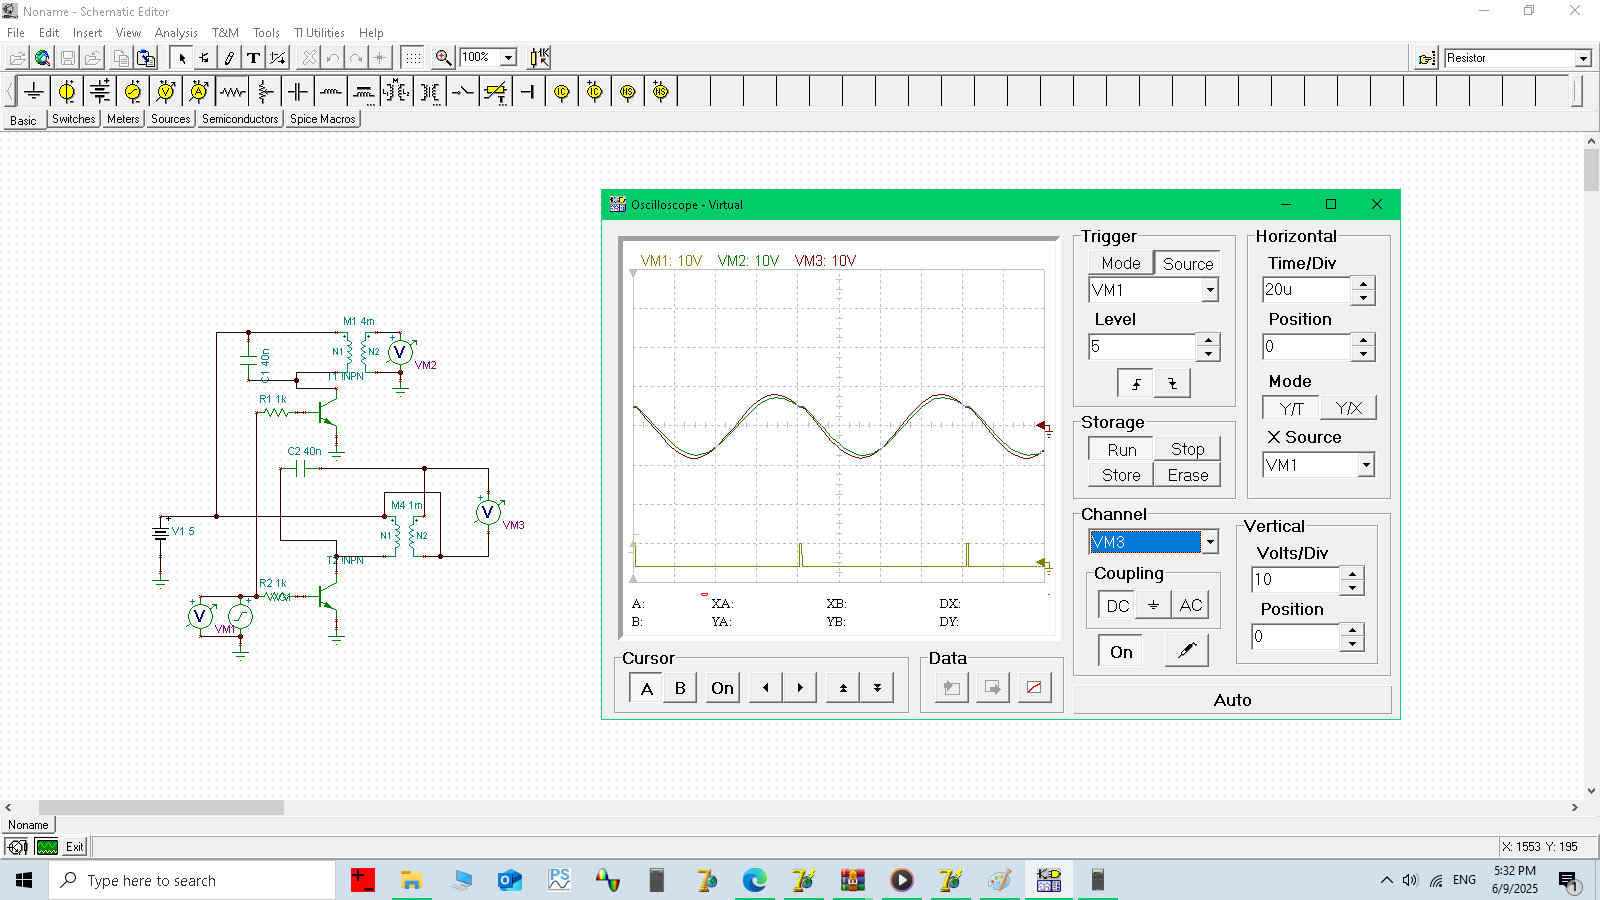Open the X Source dropdown
The height and width of the screenshot is (900, 1600).
click(x=1366, y=465)
